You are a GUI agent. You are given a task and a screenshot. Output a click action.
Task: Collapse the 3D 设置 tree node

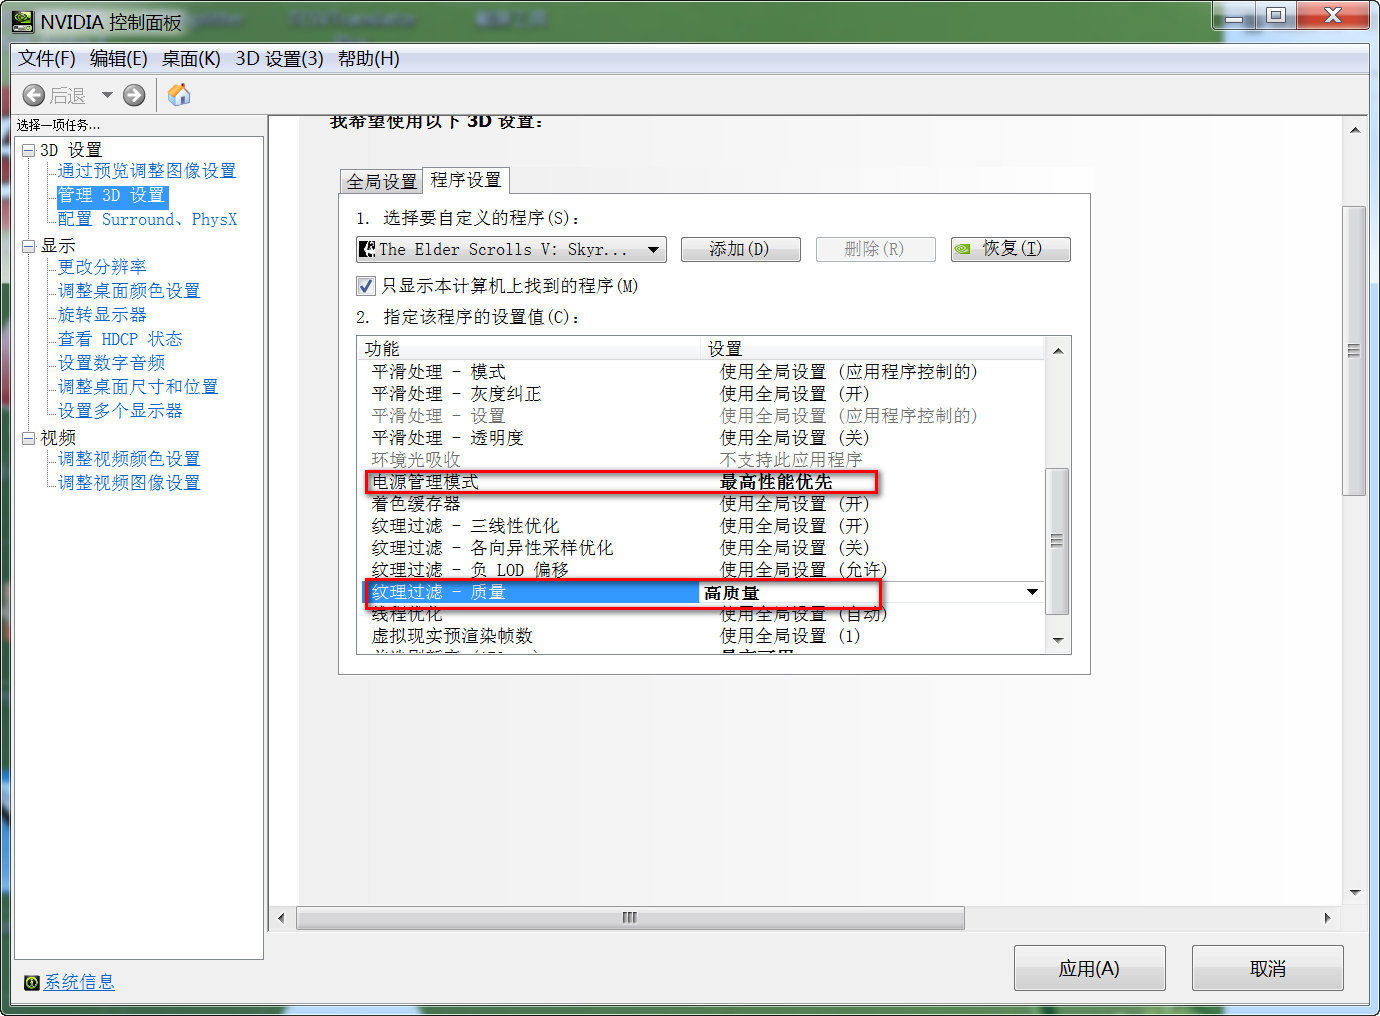(x=29, y=150)
